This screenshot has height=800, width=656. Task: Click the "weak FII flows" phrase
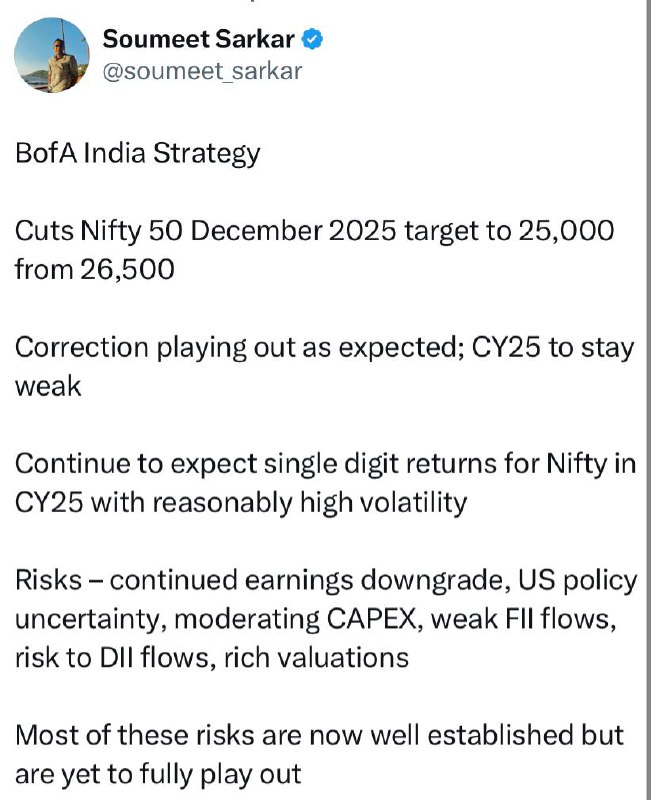point(520,619)
